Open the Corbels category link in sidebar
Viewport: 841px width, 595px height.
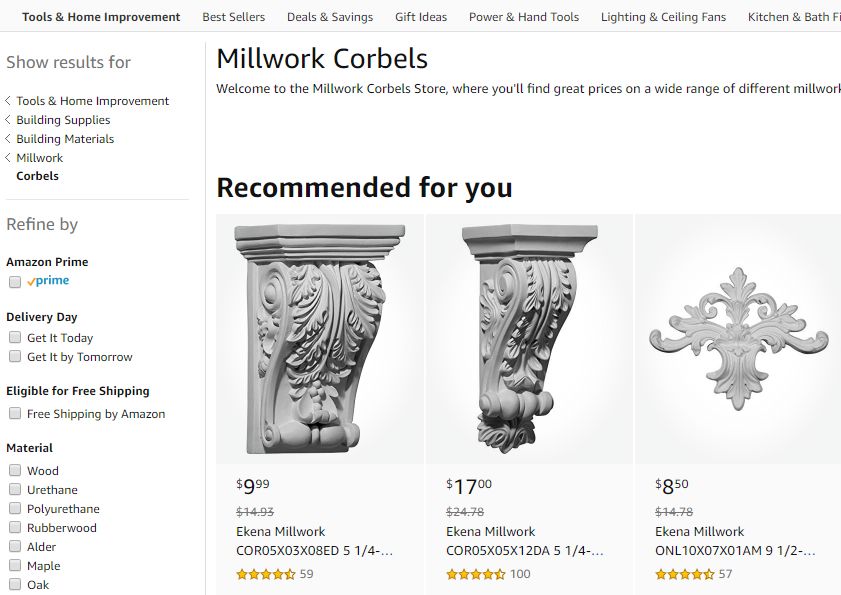(37, 175)
